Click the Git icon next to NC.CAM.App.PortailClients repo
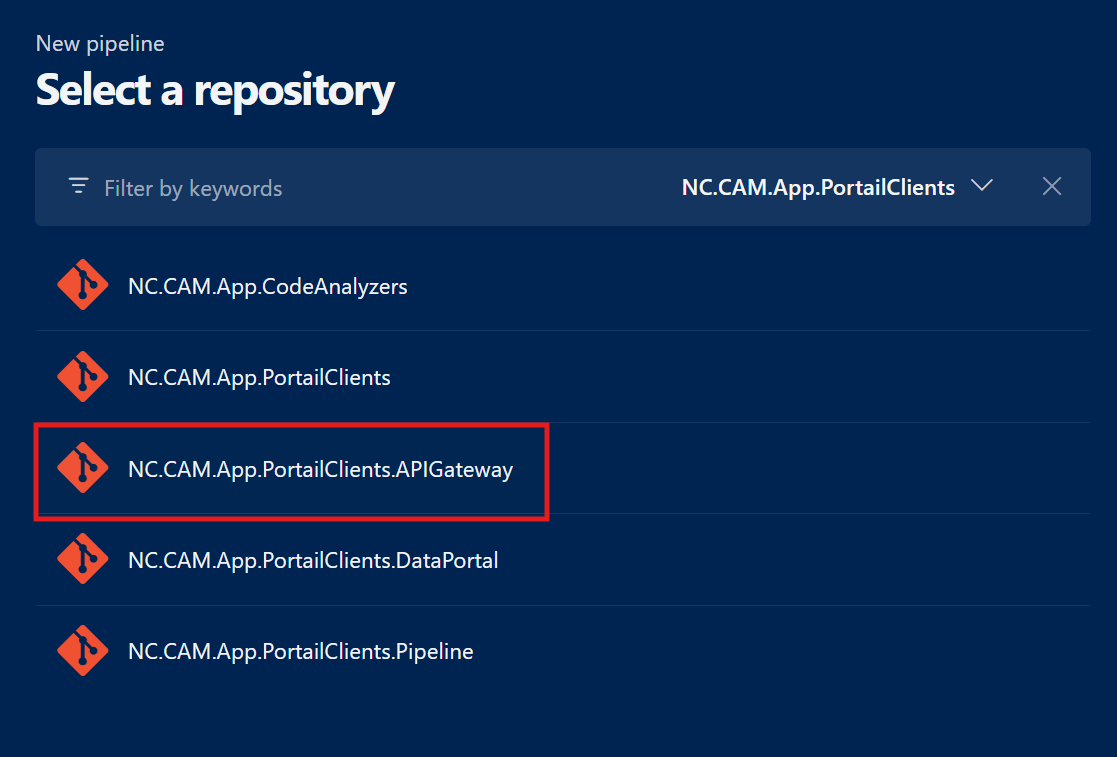This screenshot has height=757, width=1117. pyautogui.click(x=82, y=377)
